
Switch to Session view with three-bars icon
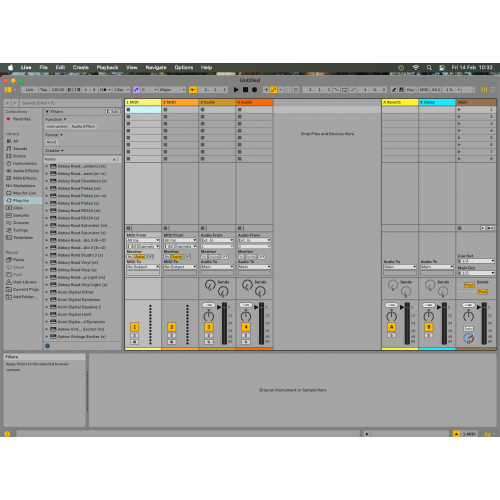pos(484,90)
